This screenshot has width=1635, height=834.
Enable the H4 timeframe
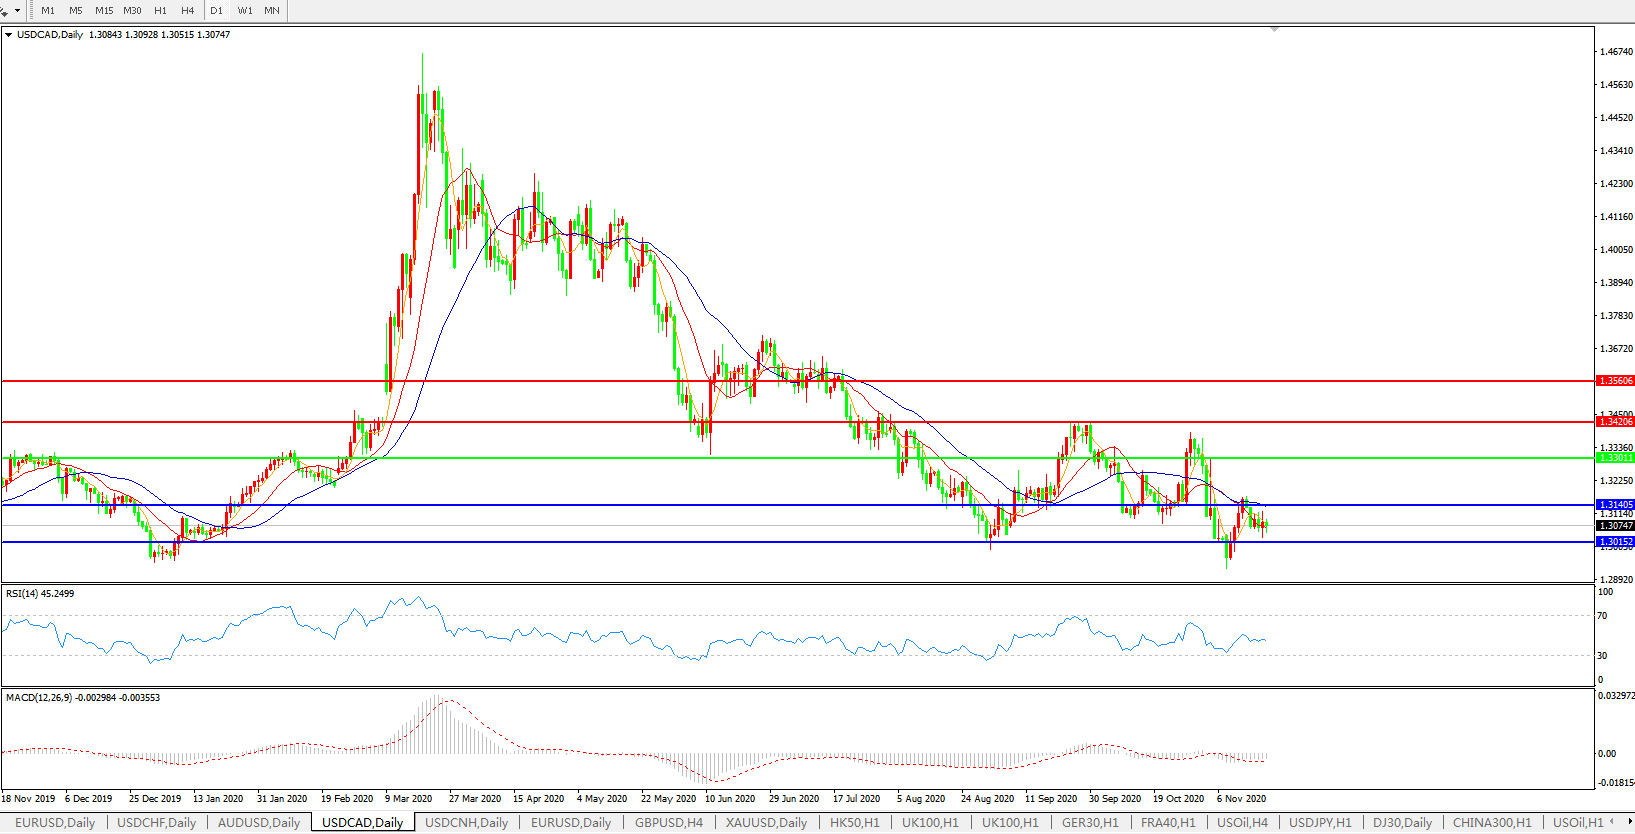188,10
